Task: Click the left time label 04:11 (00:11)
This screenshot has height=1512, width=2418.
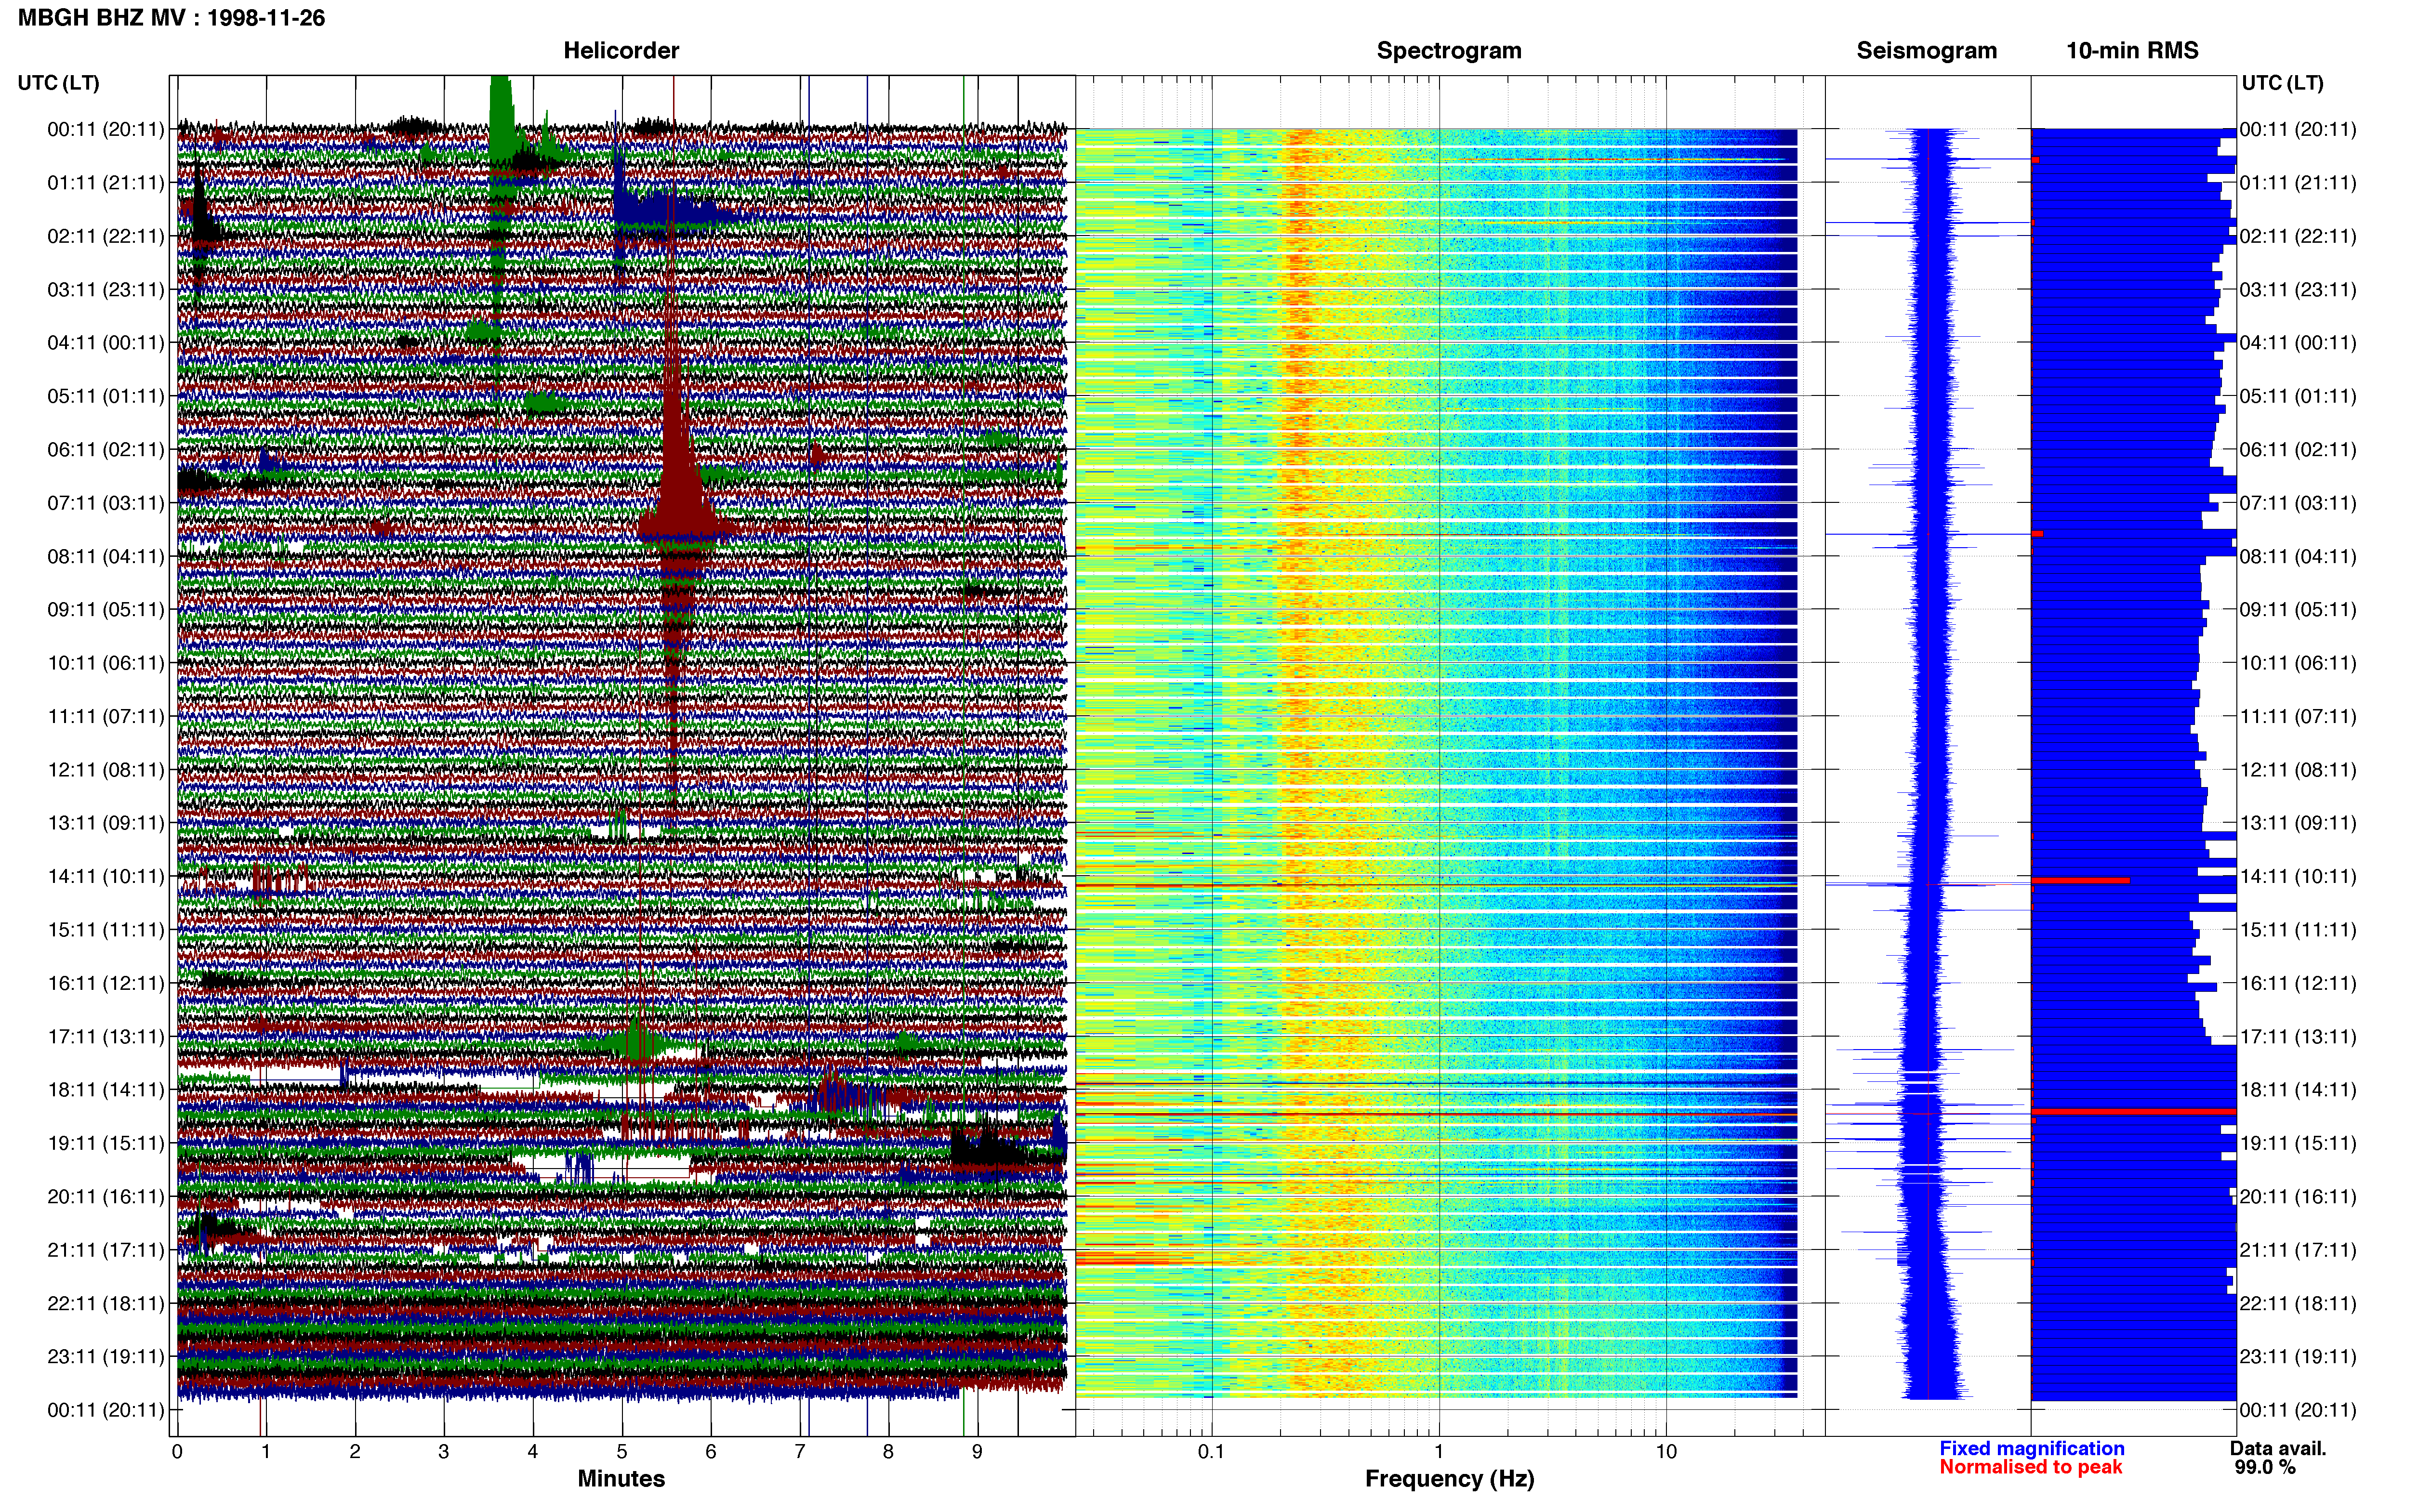Action: (106, 342)
